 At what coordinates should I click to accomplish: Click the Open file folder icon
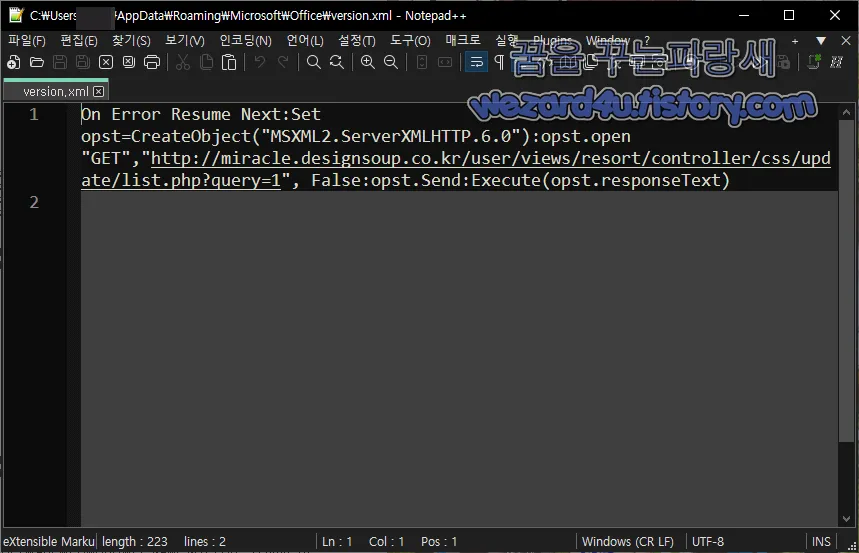[x=37, y=62]
